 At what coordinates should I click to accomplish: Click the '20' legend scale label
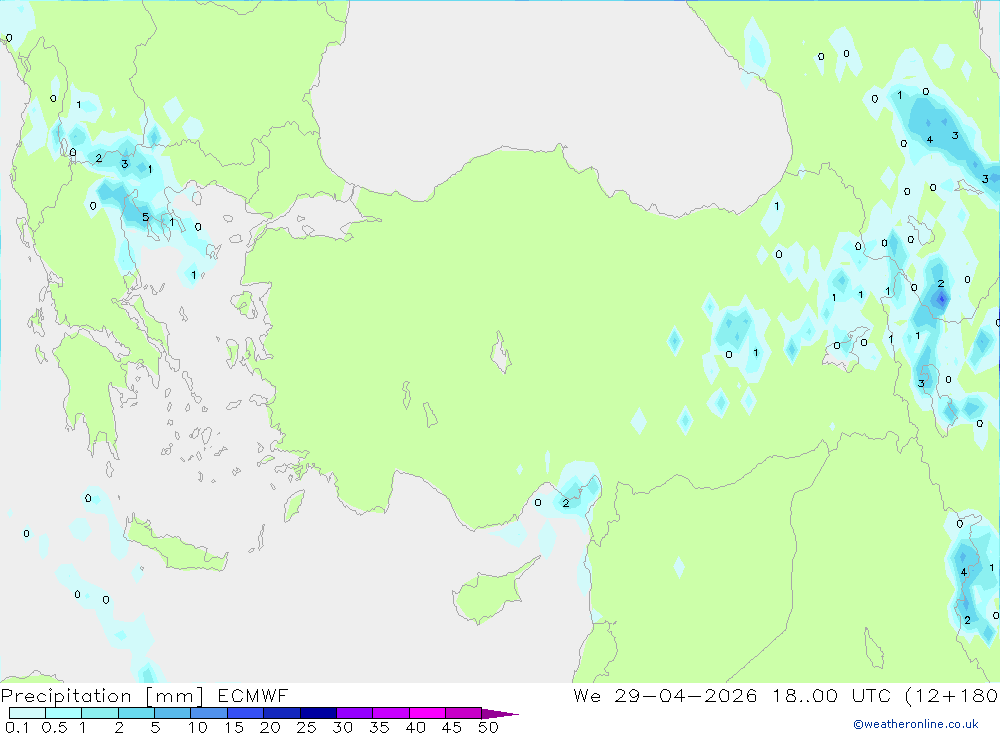[270, 727]
